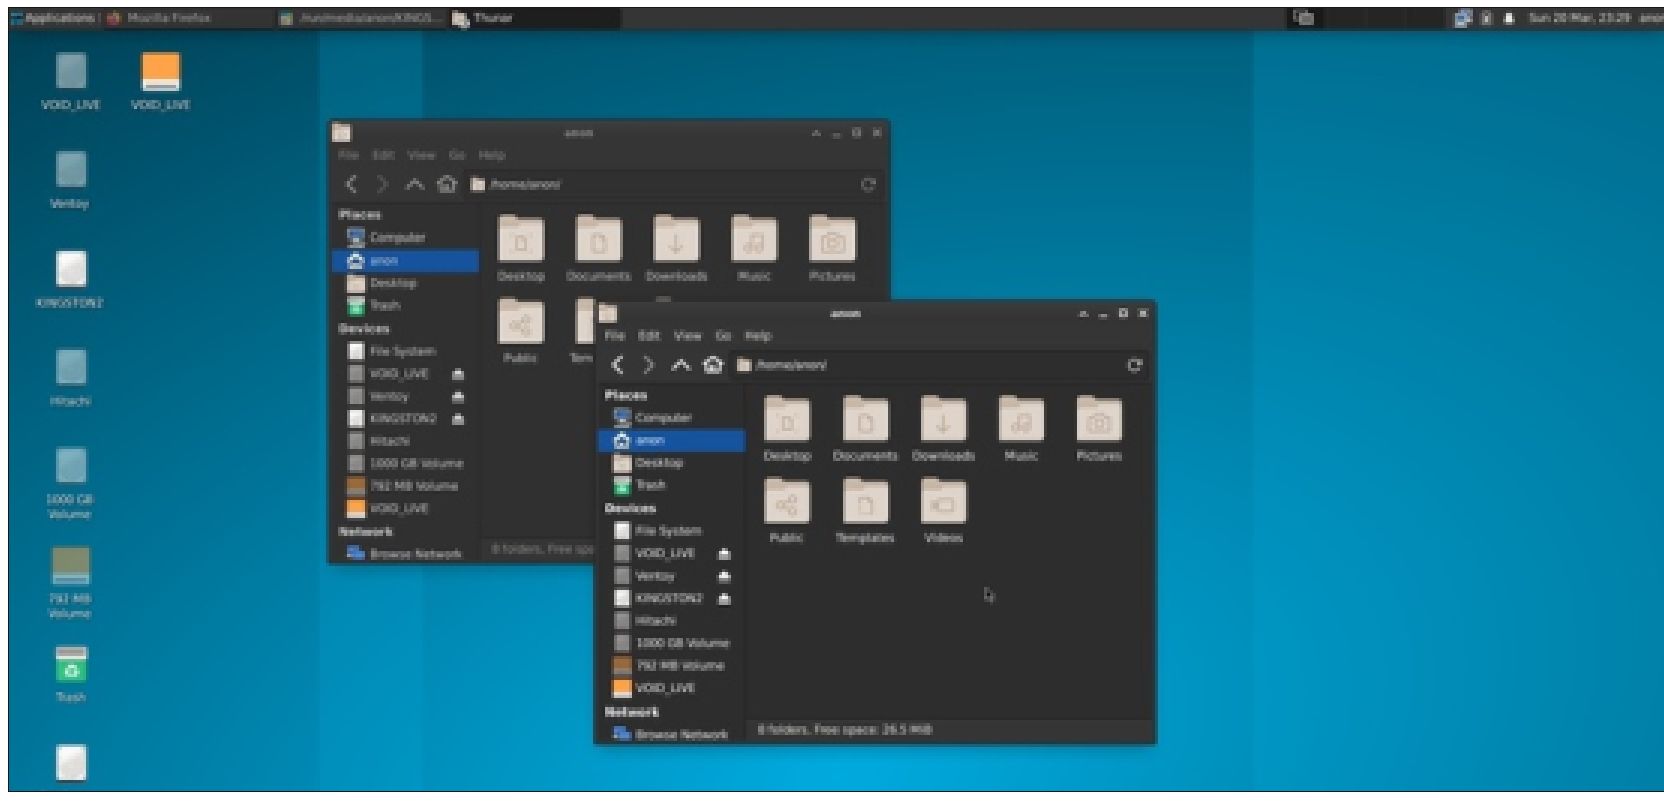
Task: Eject VOID_LIVE in back window sidebar
Action: tap(458, 374)
